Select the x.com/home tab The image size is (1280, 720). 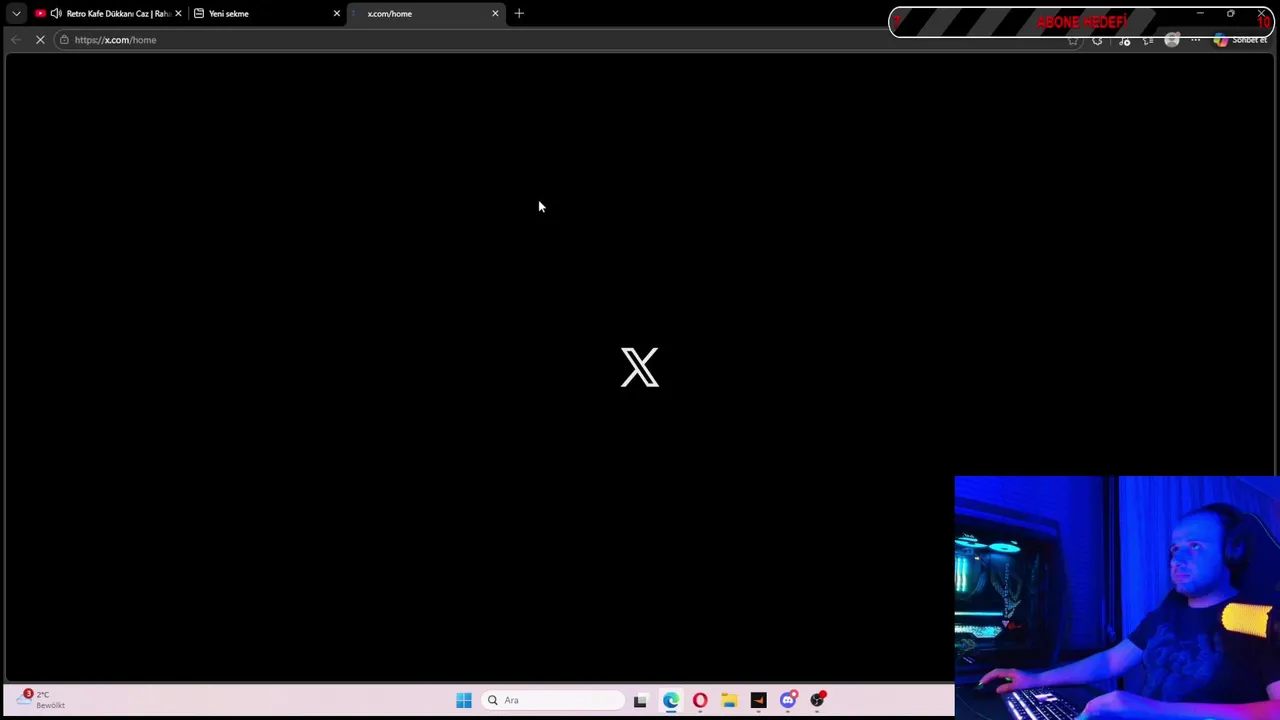425,14
